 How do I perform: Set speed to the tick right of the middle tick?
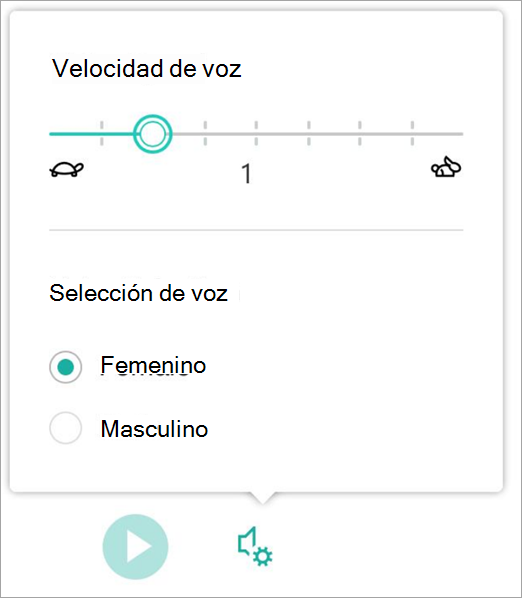[309, 133]
